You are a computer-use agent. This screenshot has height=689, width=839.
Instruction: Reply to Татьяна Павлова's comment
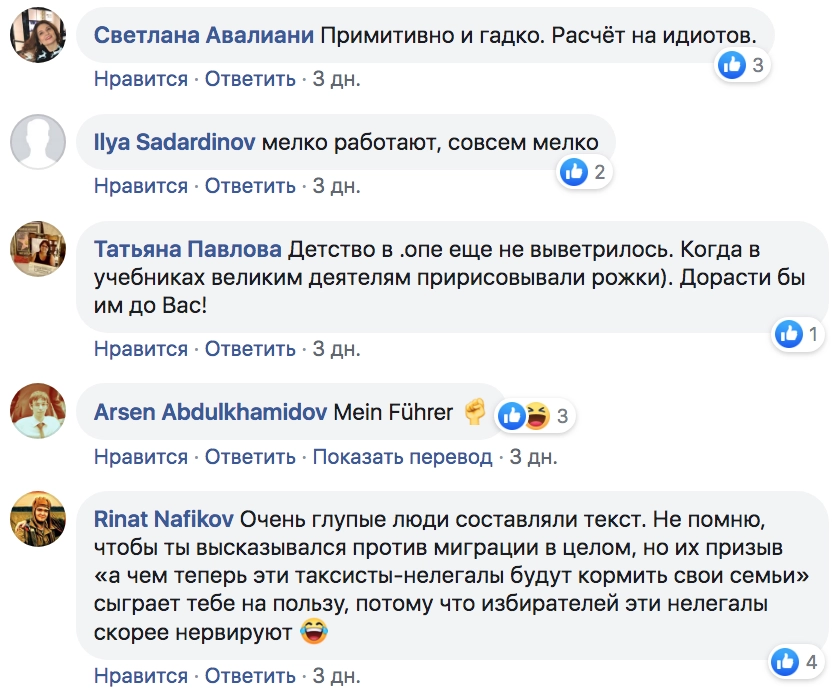(250, 349)
